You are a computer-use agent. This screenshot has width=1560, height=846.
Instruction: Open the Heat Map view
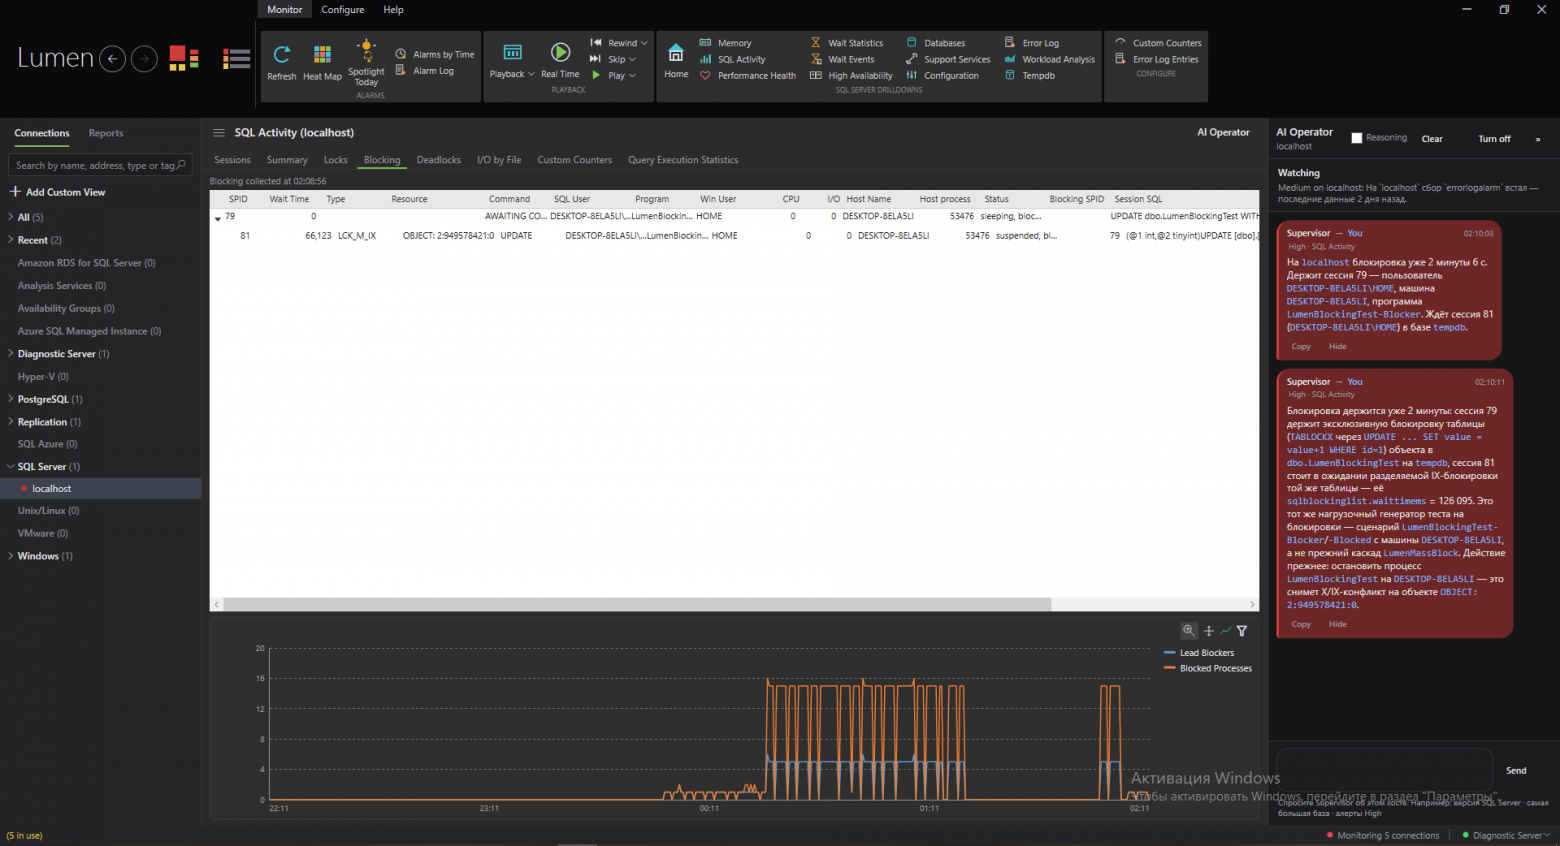click(x=322, y=61)
